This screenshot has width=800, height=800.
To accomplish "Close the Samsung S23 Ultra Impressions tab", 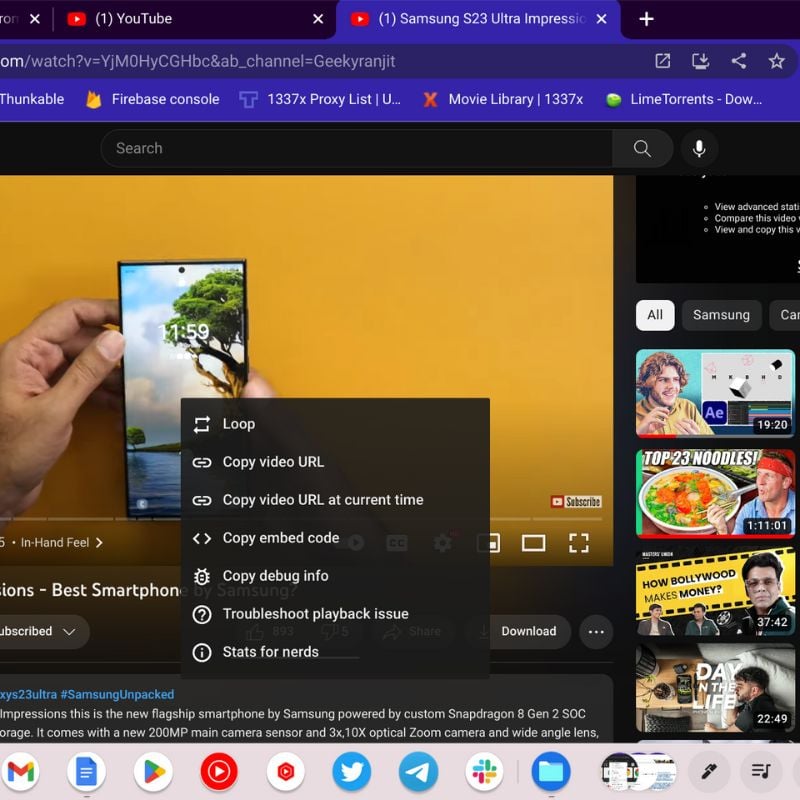I will 602,19.
